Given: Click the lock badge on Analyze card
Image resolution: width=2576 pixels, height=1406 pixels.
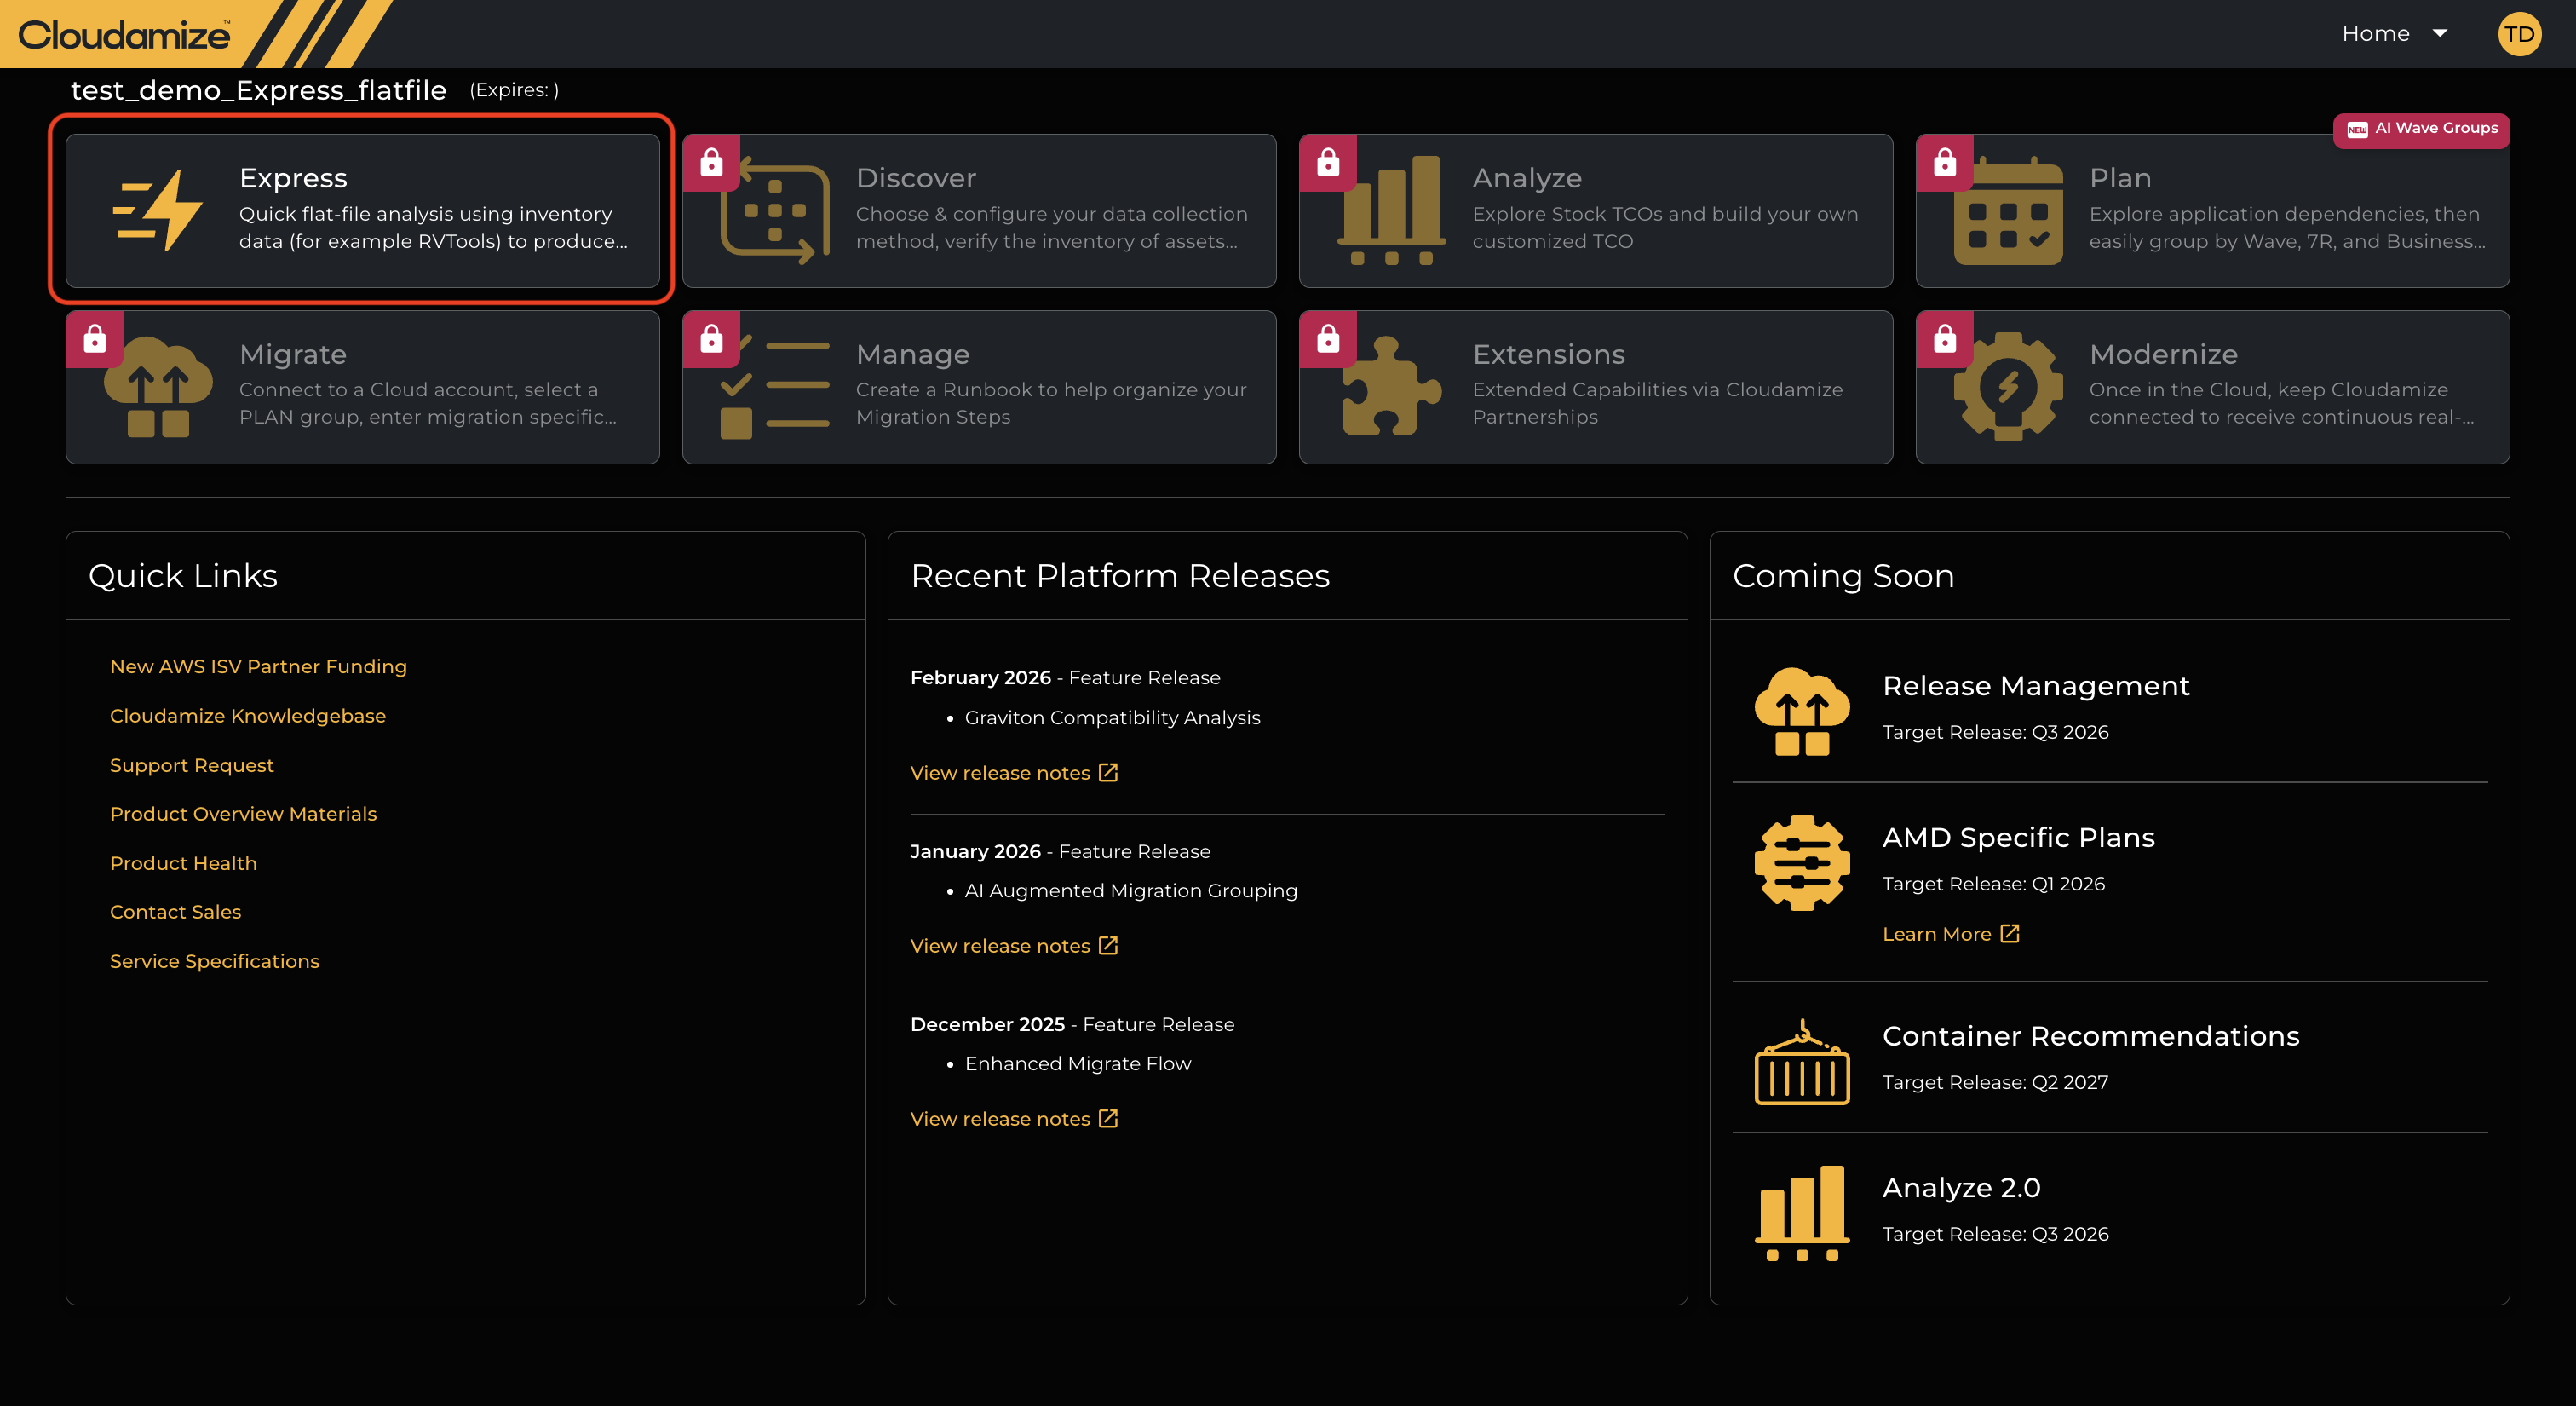Looking at the screenshot, I should [x=1327, y=162].
